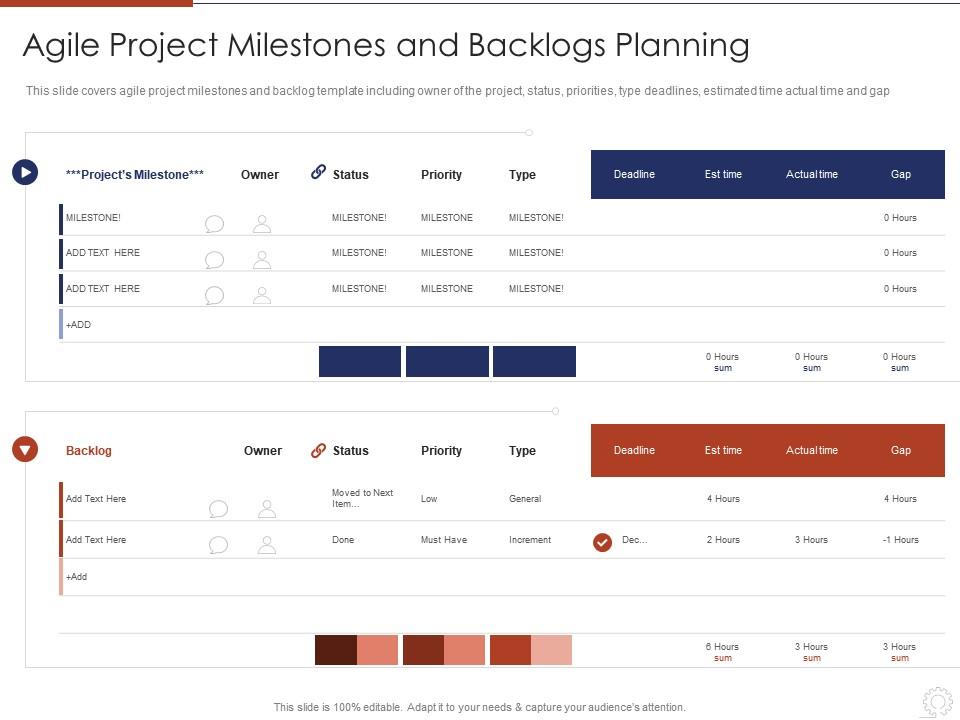Screen dimensions: 960x720
Task: Click +Add in the Backlog table
Action: pos(74,576)
